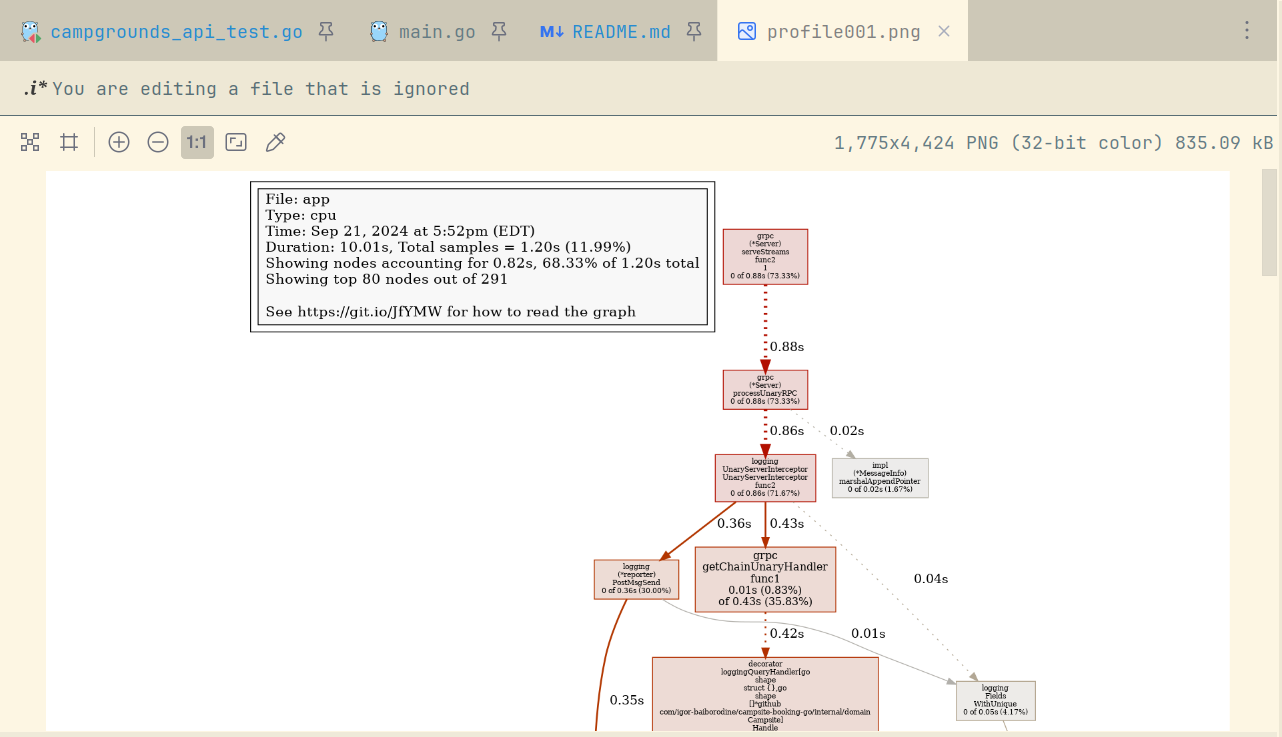Unpin the campgrounds_api_test.go tab
Screen dimensions: 1282x737
coord(326,31)
